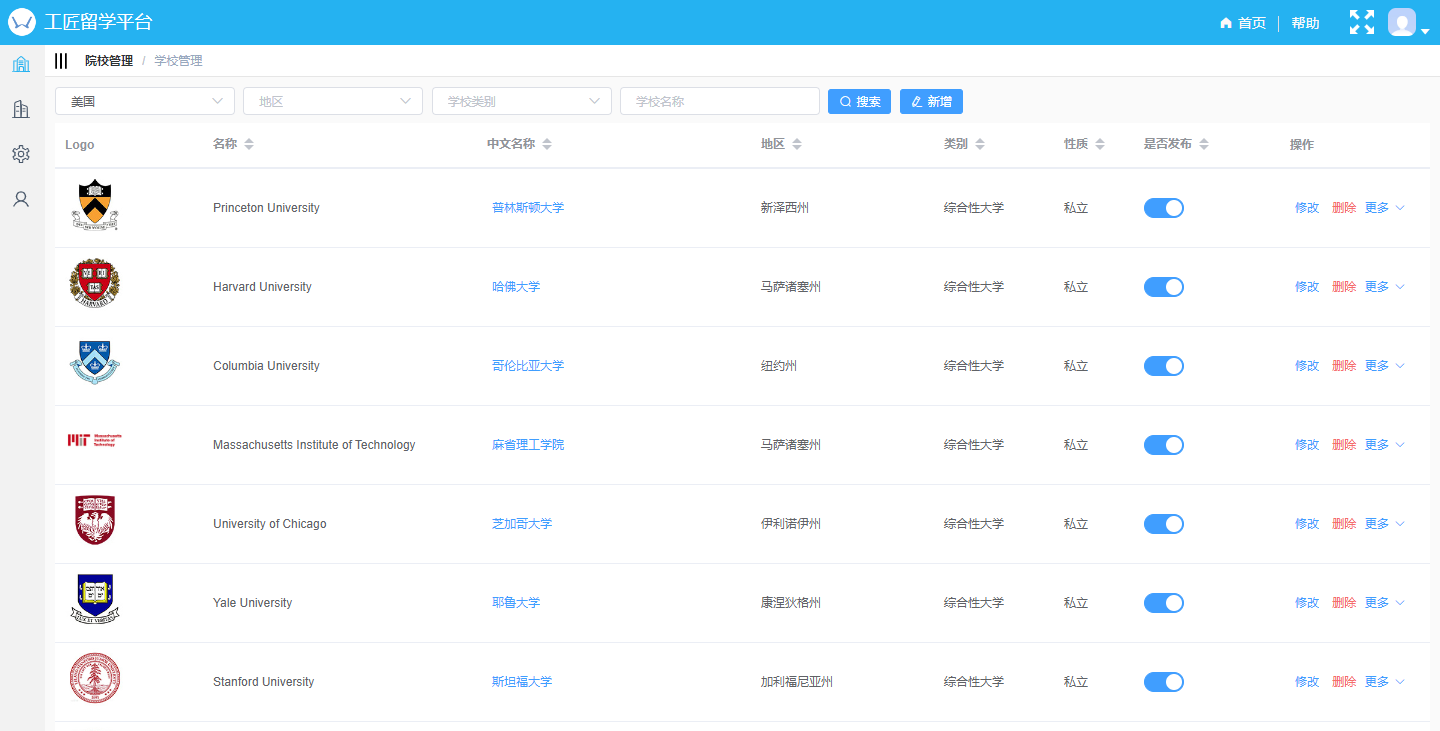The width and height of the screenshot is (1440, 731).
Task: Open the user icon in sidebar
Action: [21, 199]
